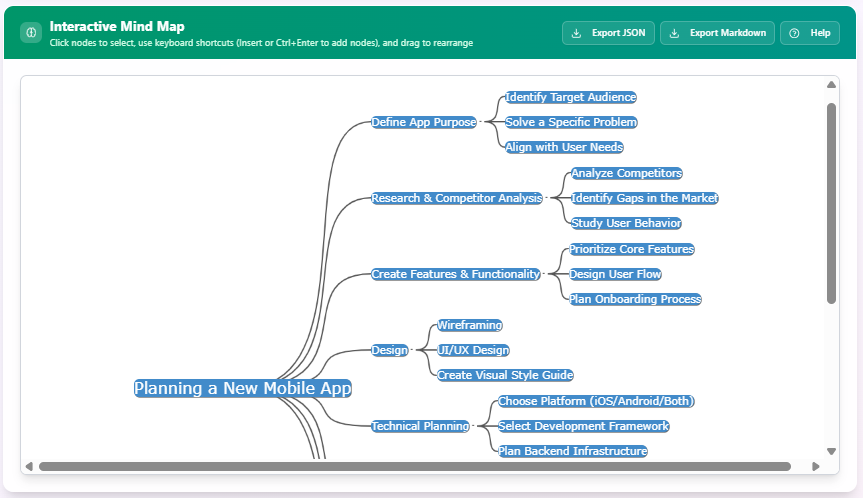Click the scroll left arrow
This screenshot has height=498, width=863.
pos(29,466)
